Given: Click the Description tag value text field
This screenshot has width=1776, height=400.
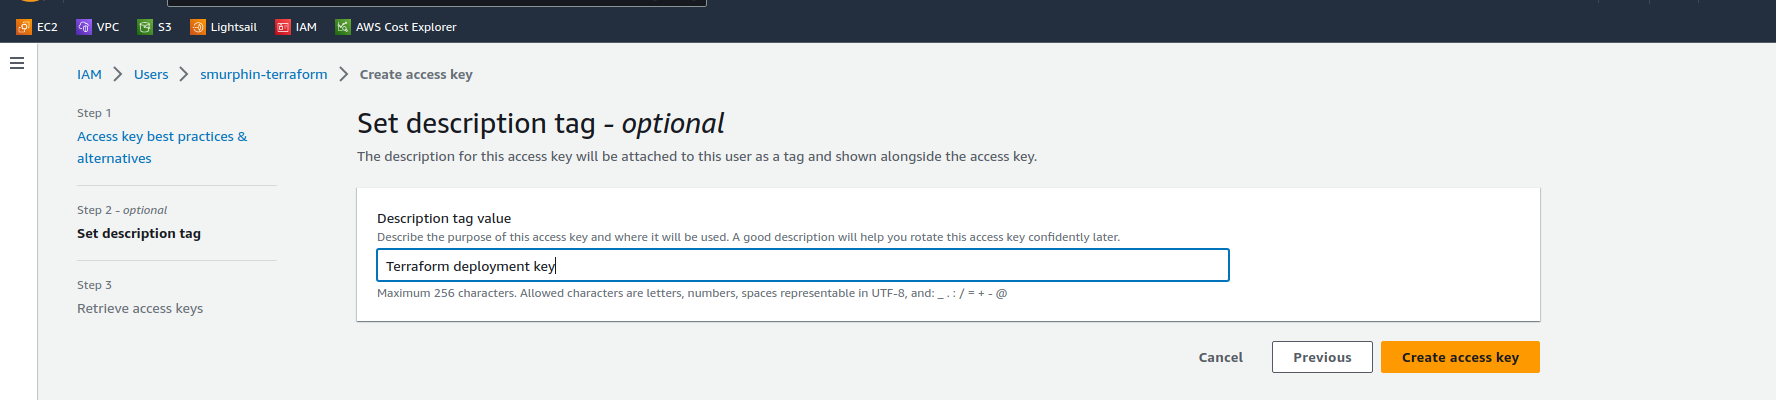Looking at the screenshot, I should pos(803,265).
